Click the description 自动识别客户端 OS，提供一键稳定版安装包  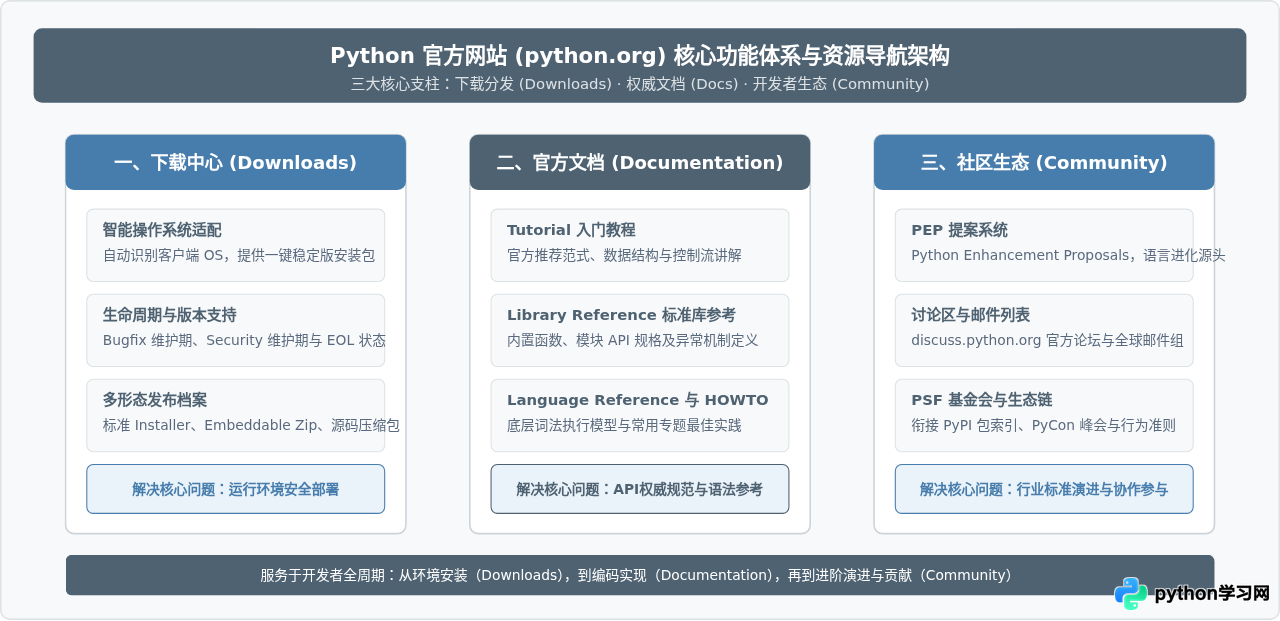[x=239, y=255]
